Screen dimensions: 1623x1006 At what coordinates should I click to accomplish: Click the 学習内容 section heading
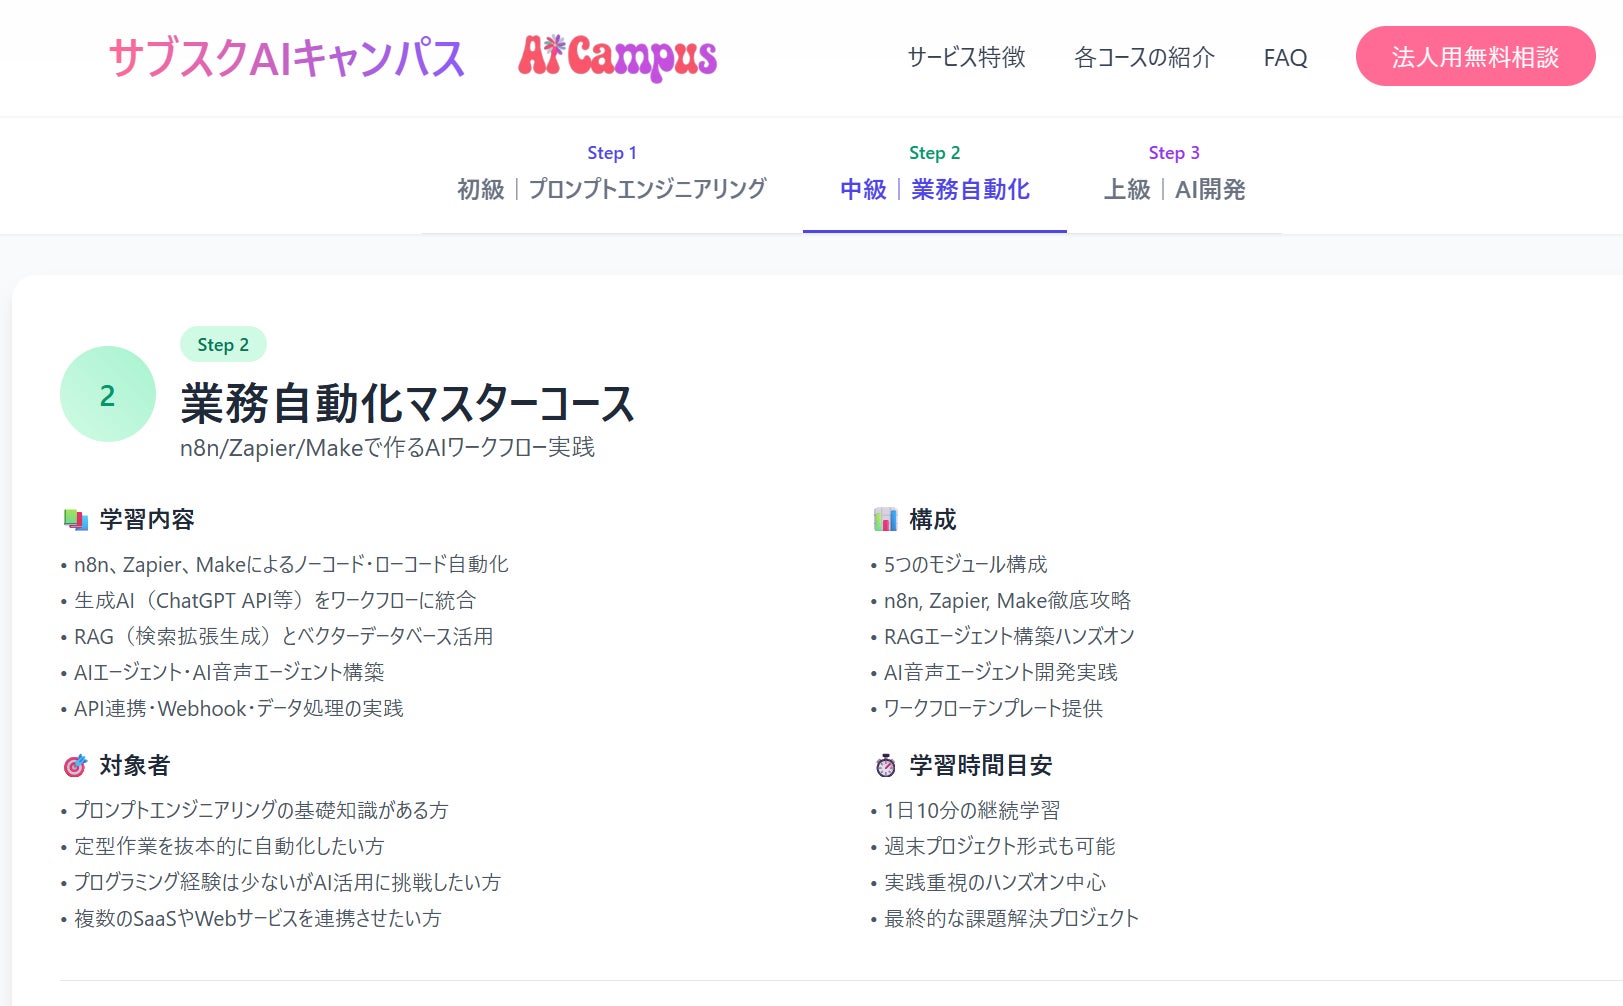tap(147, 519)
